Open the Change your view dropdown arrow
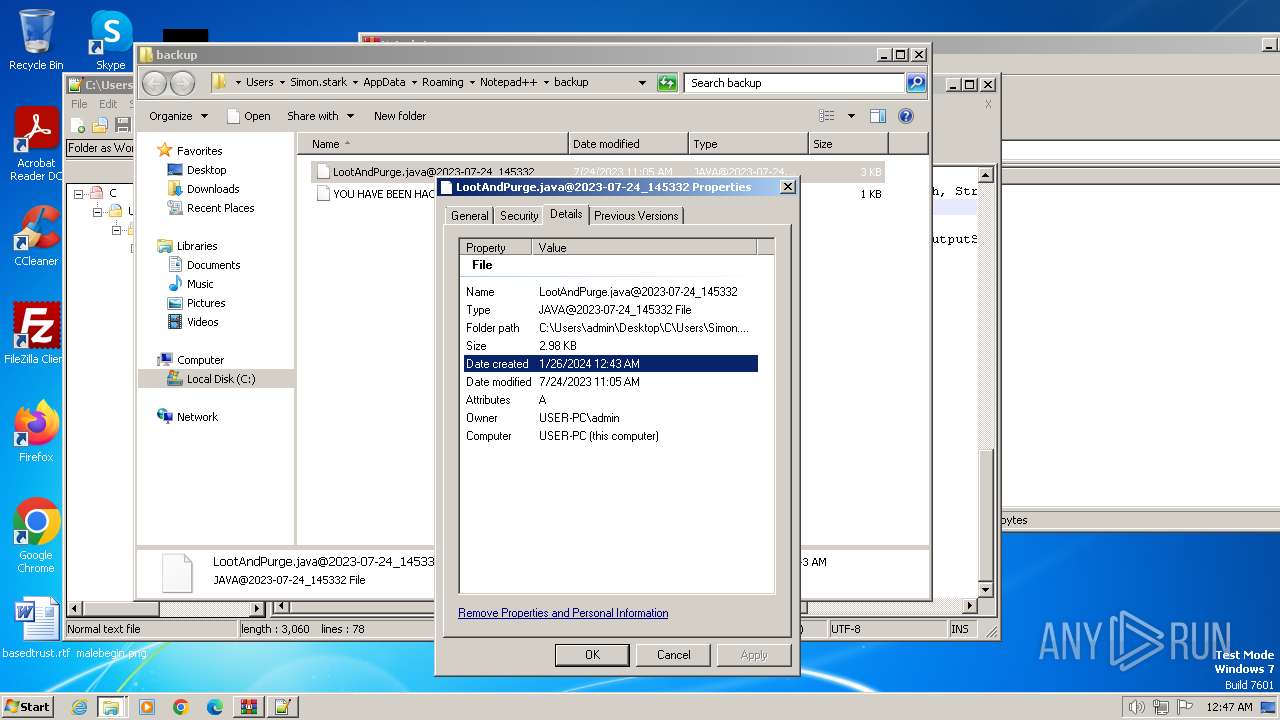This screenshot has height=720, width=1280. coord(851,116)
